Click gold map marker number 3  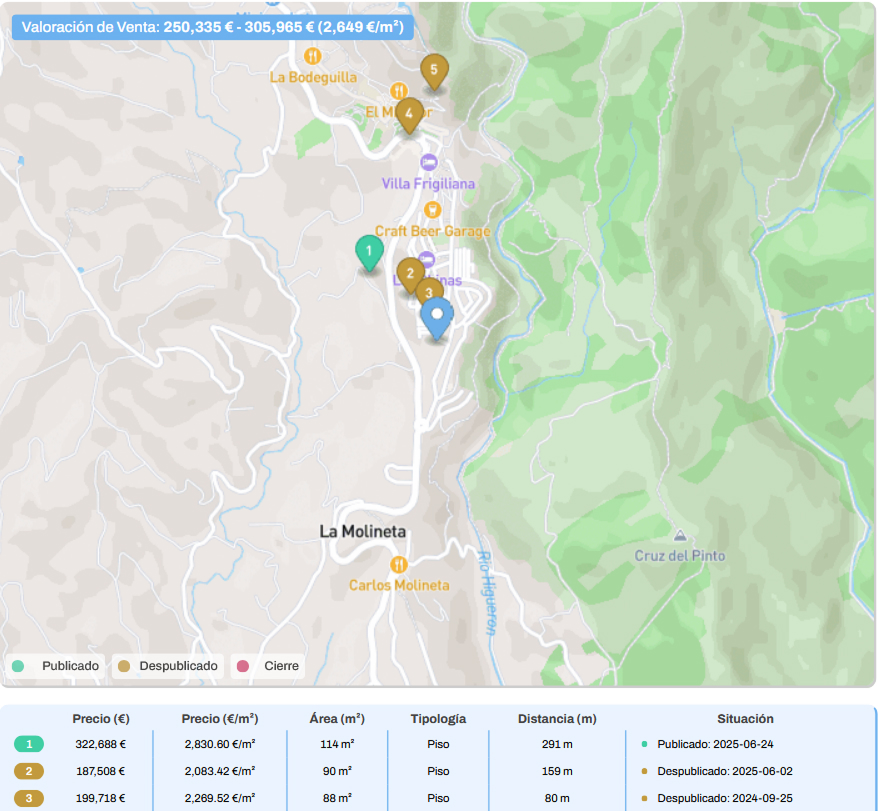pyautogui.click(x=429, y=292)
